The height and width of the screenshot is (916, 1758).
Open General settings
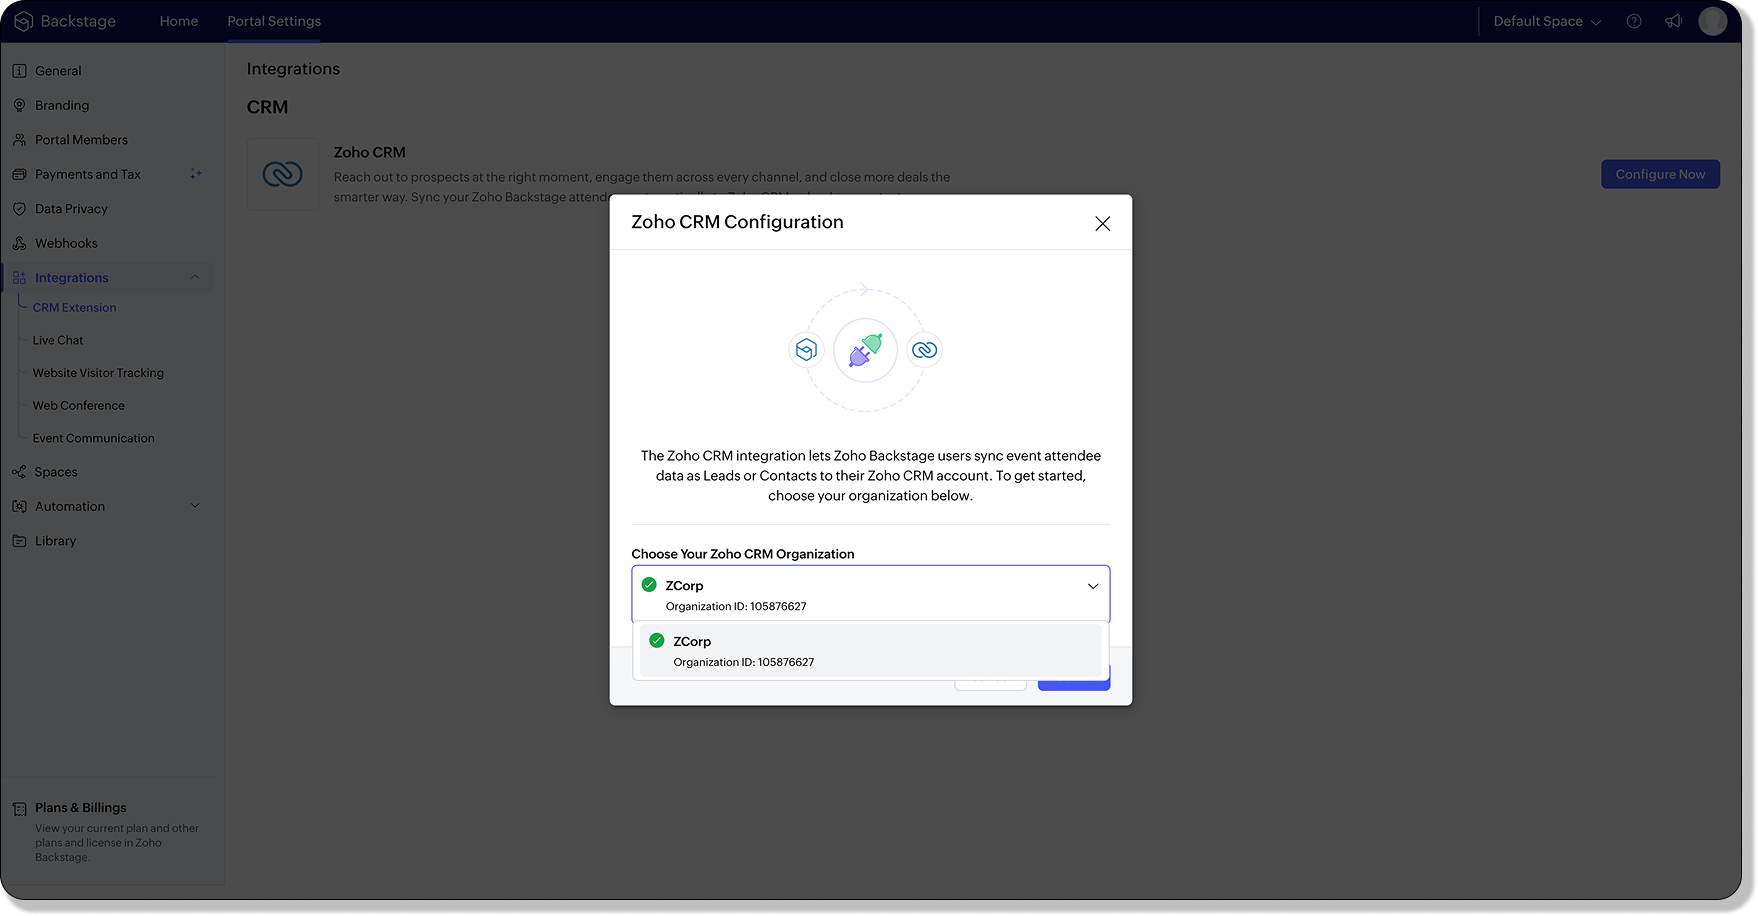(58, 71)
